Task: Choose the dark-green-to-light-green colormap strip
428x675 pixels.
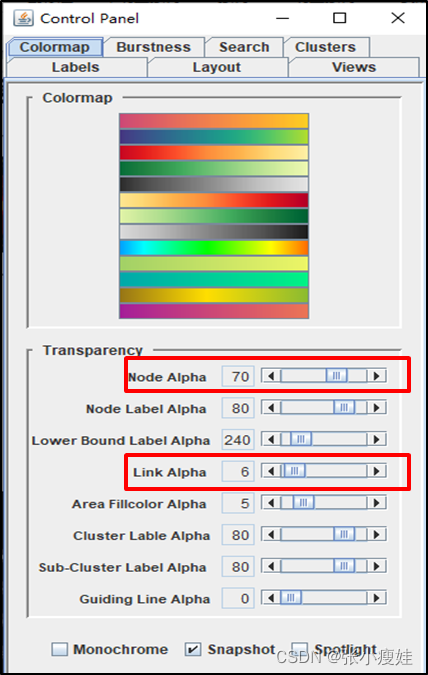Action: (x=214, y=168)
